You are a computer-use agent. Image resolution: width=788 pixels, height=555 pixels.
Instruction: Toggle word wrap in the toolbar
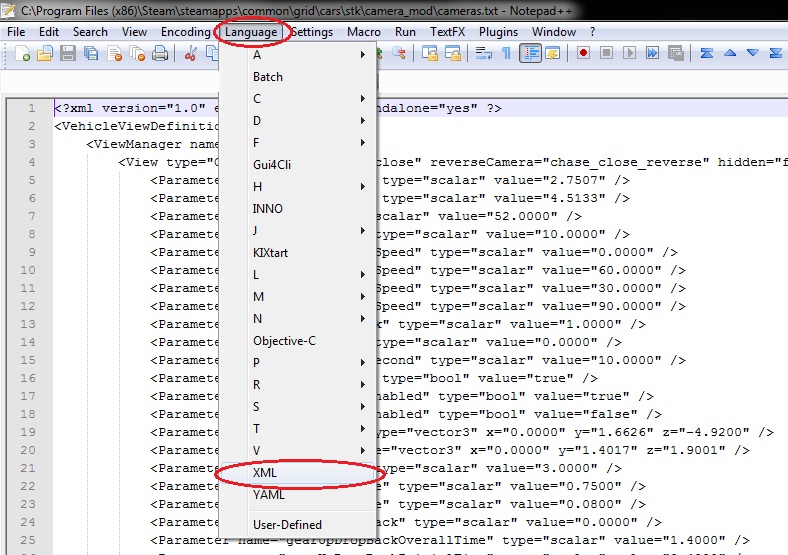click(x=483, y=53)
